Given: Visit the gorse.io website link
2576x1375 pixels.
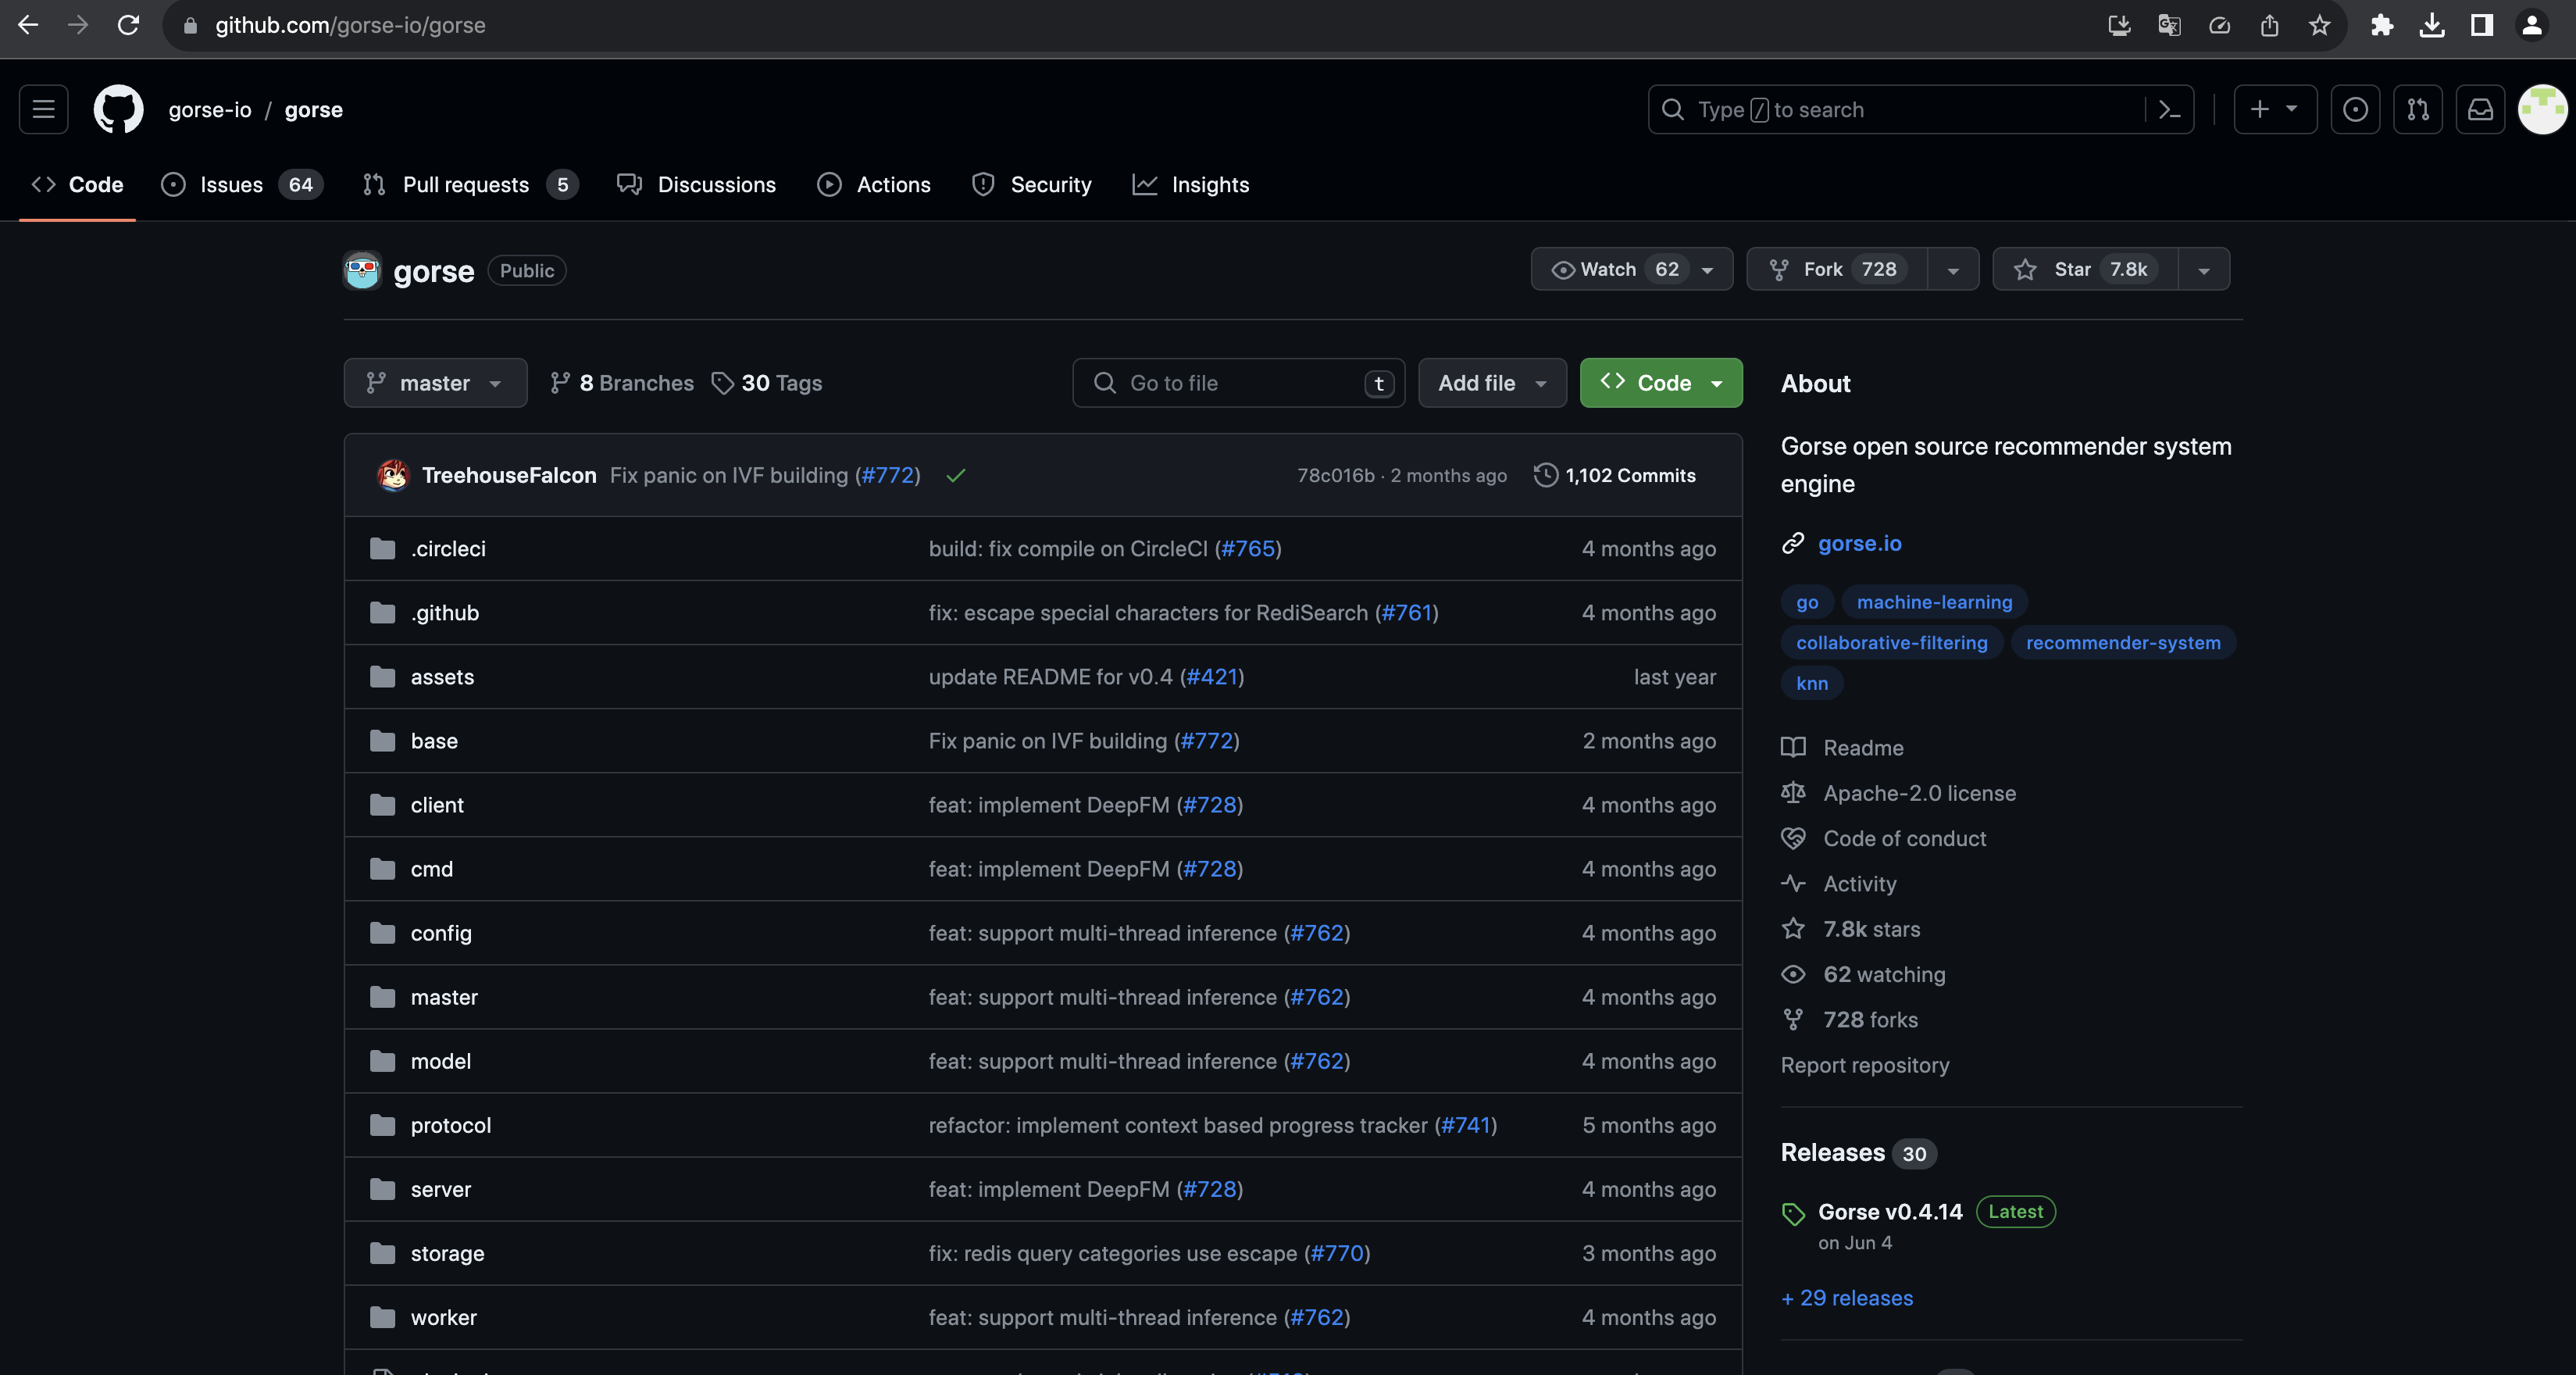Looking at the screenshot, I should [1859, 543].
